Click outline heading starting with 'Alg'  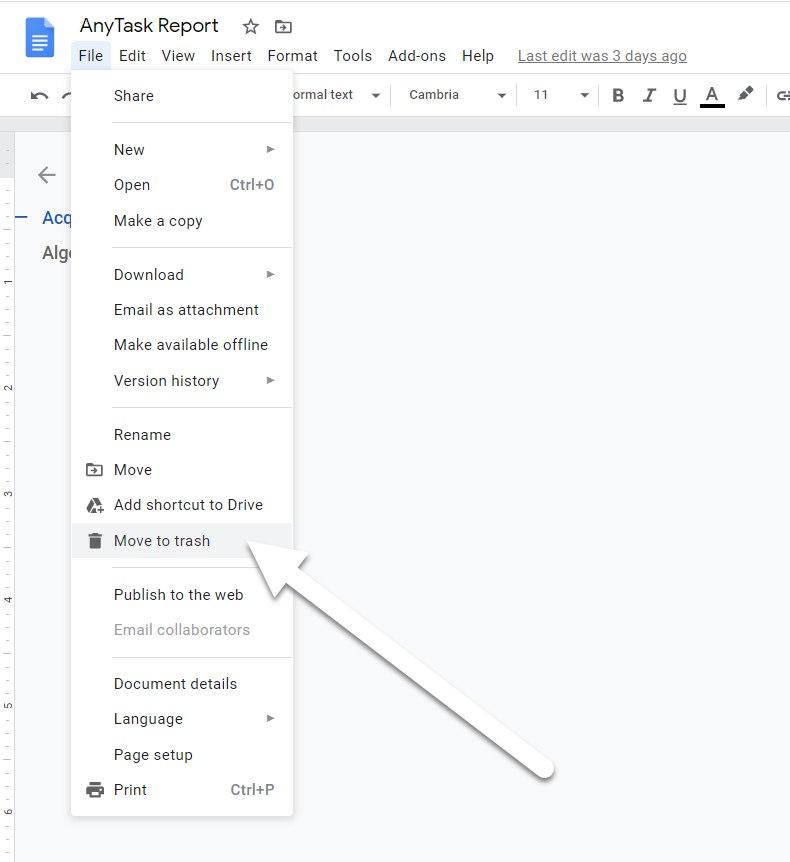(x=57, y=253)
